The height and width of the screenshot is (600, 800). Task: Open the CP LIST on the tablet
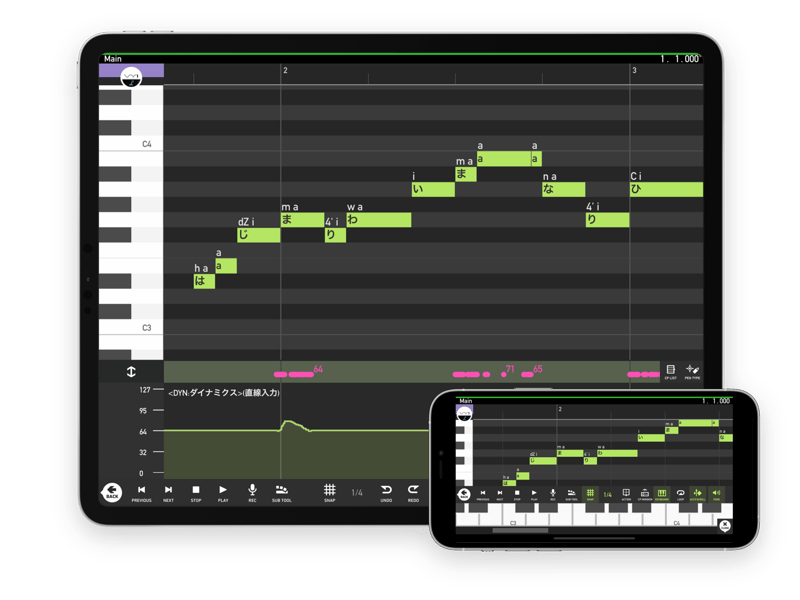coord(670,372)
